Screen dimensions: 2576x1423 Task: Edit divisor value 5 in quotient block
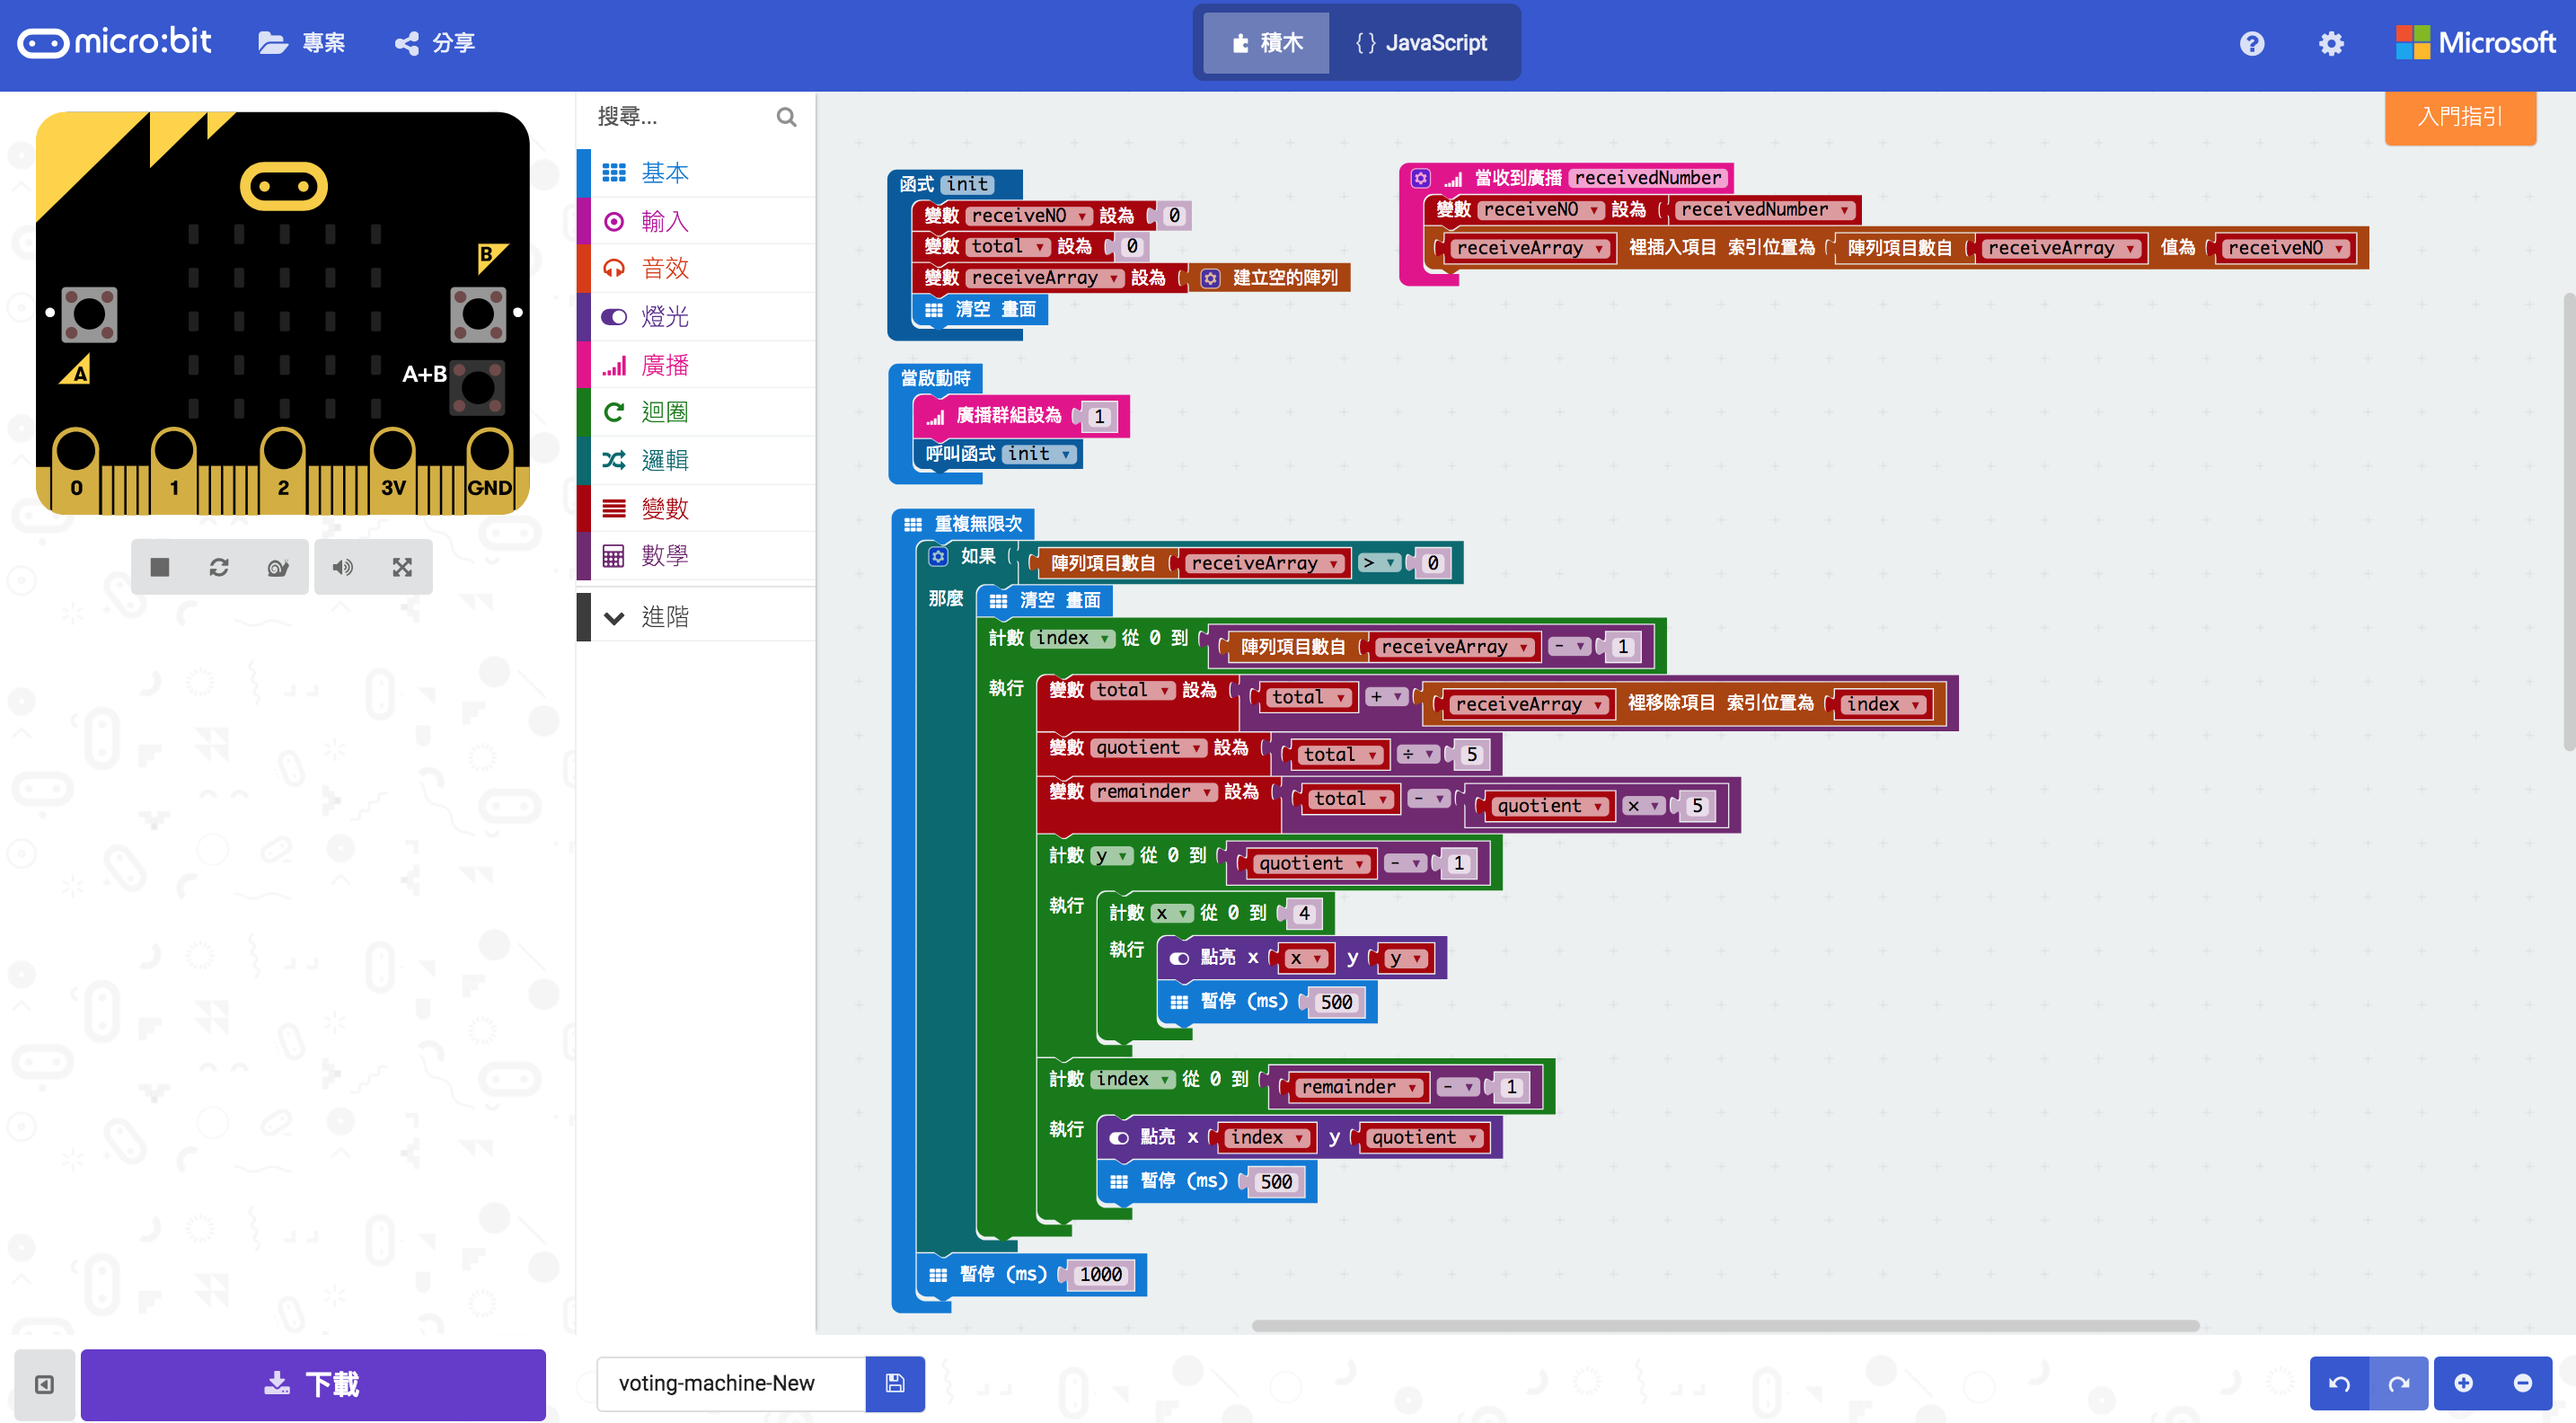[1471, 755]
